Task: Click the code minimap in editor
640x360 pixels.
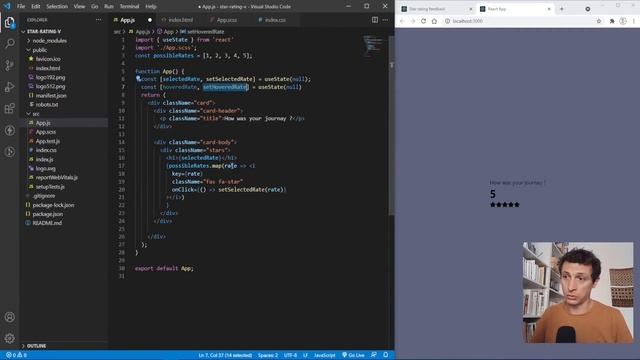Action: pos(373,46)
